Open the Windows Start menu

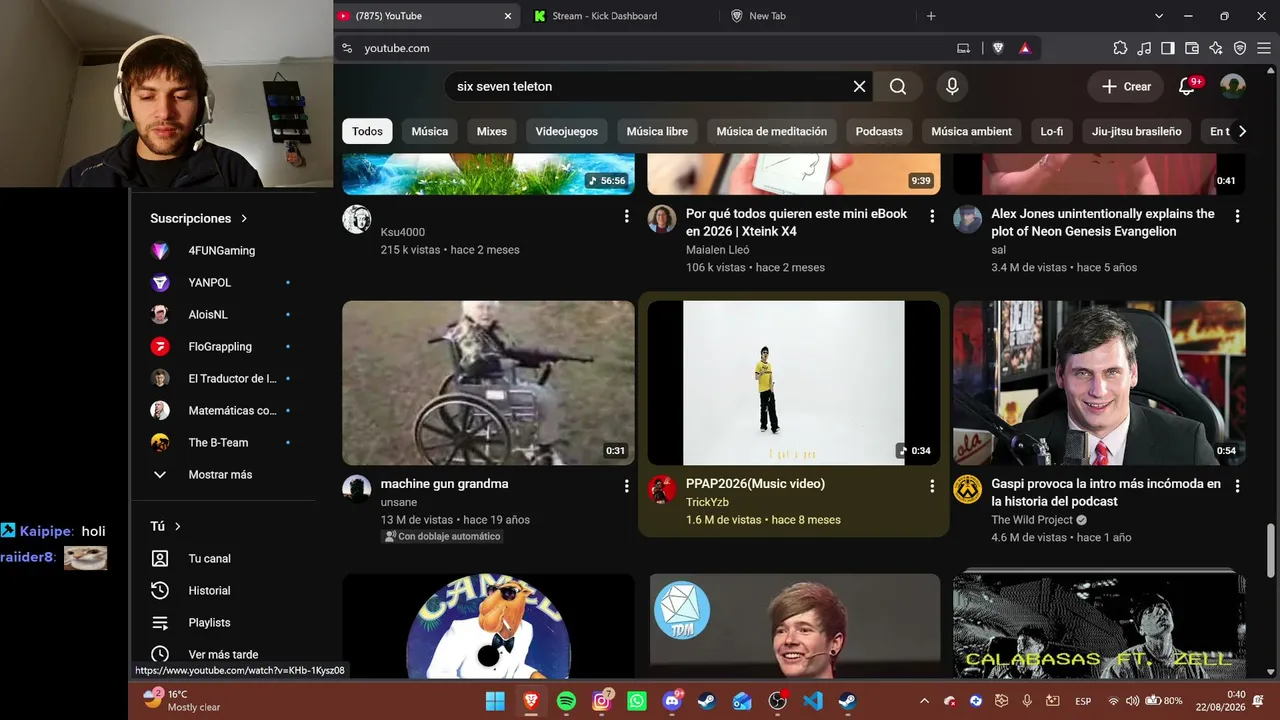coord(495,701)
